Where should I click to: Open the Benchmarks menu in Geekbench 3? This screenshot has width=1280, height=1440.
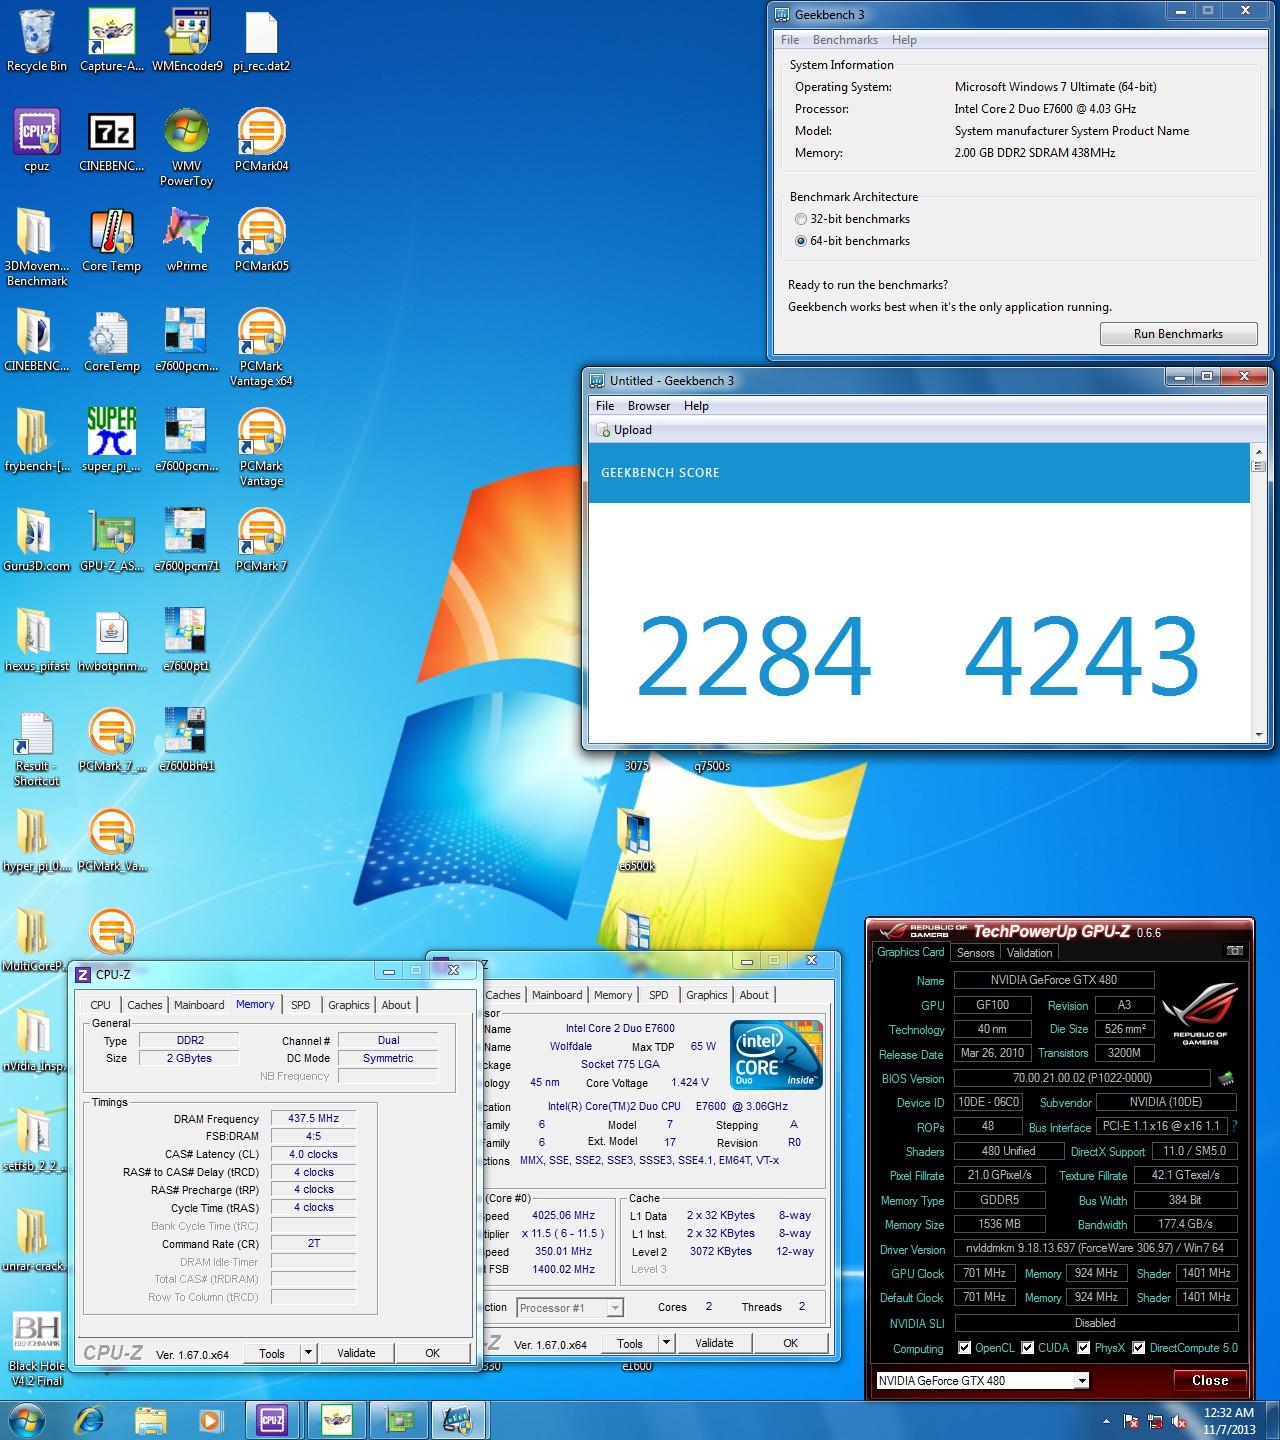[845, 40]
